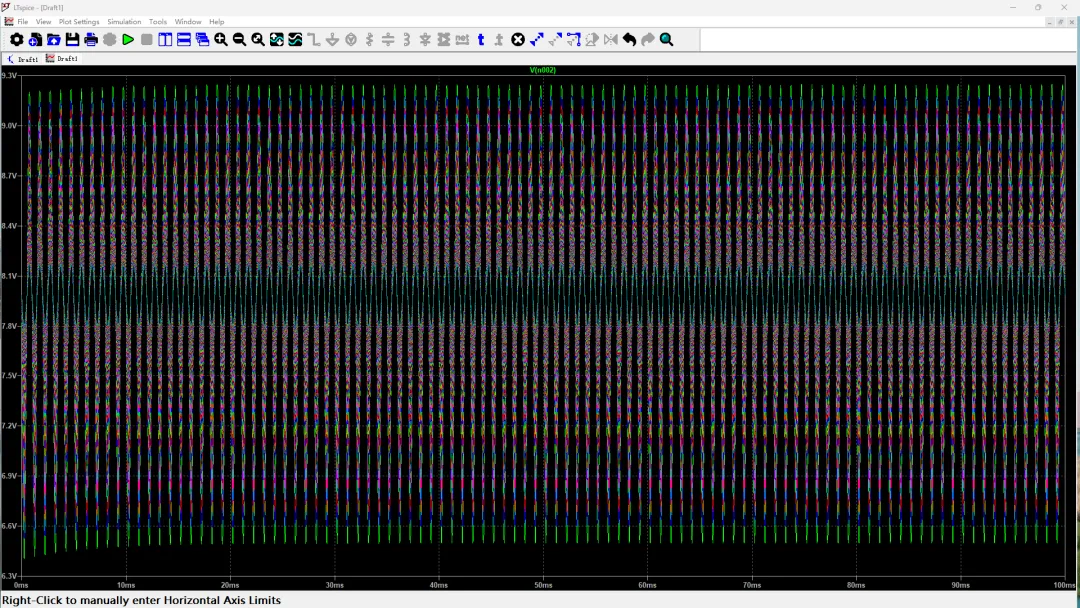Click the text tool 't' icon
The image size is (1080, 608).
481,40
